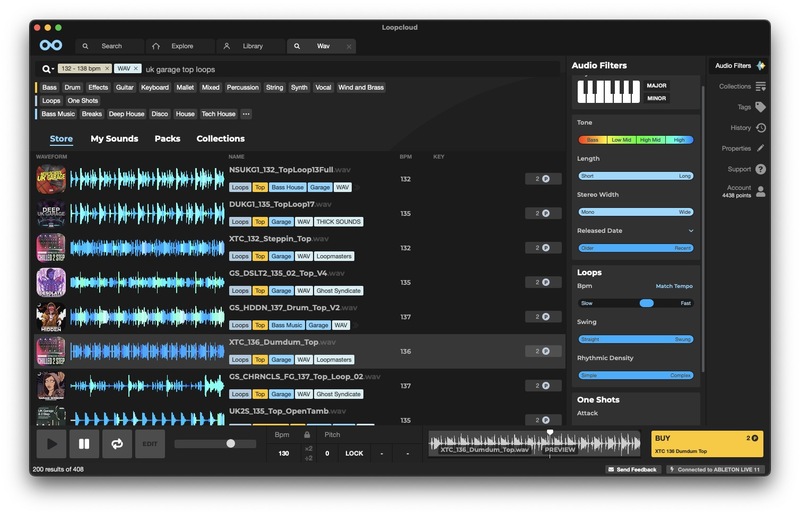Open the Collections sidebar icon

pyautogui.click(x=761, y=86)
